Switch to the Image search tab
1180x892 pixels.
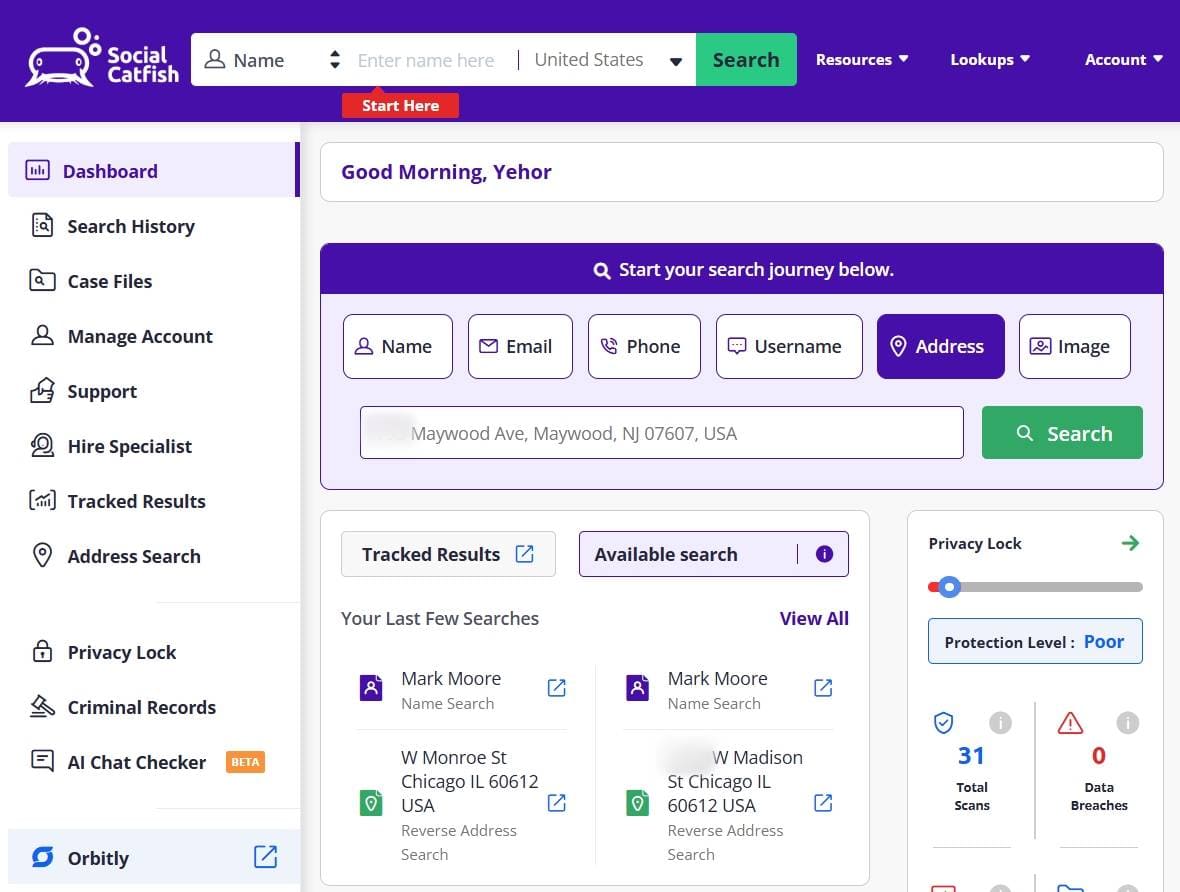pos(1075,346)
